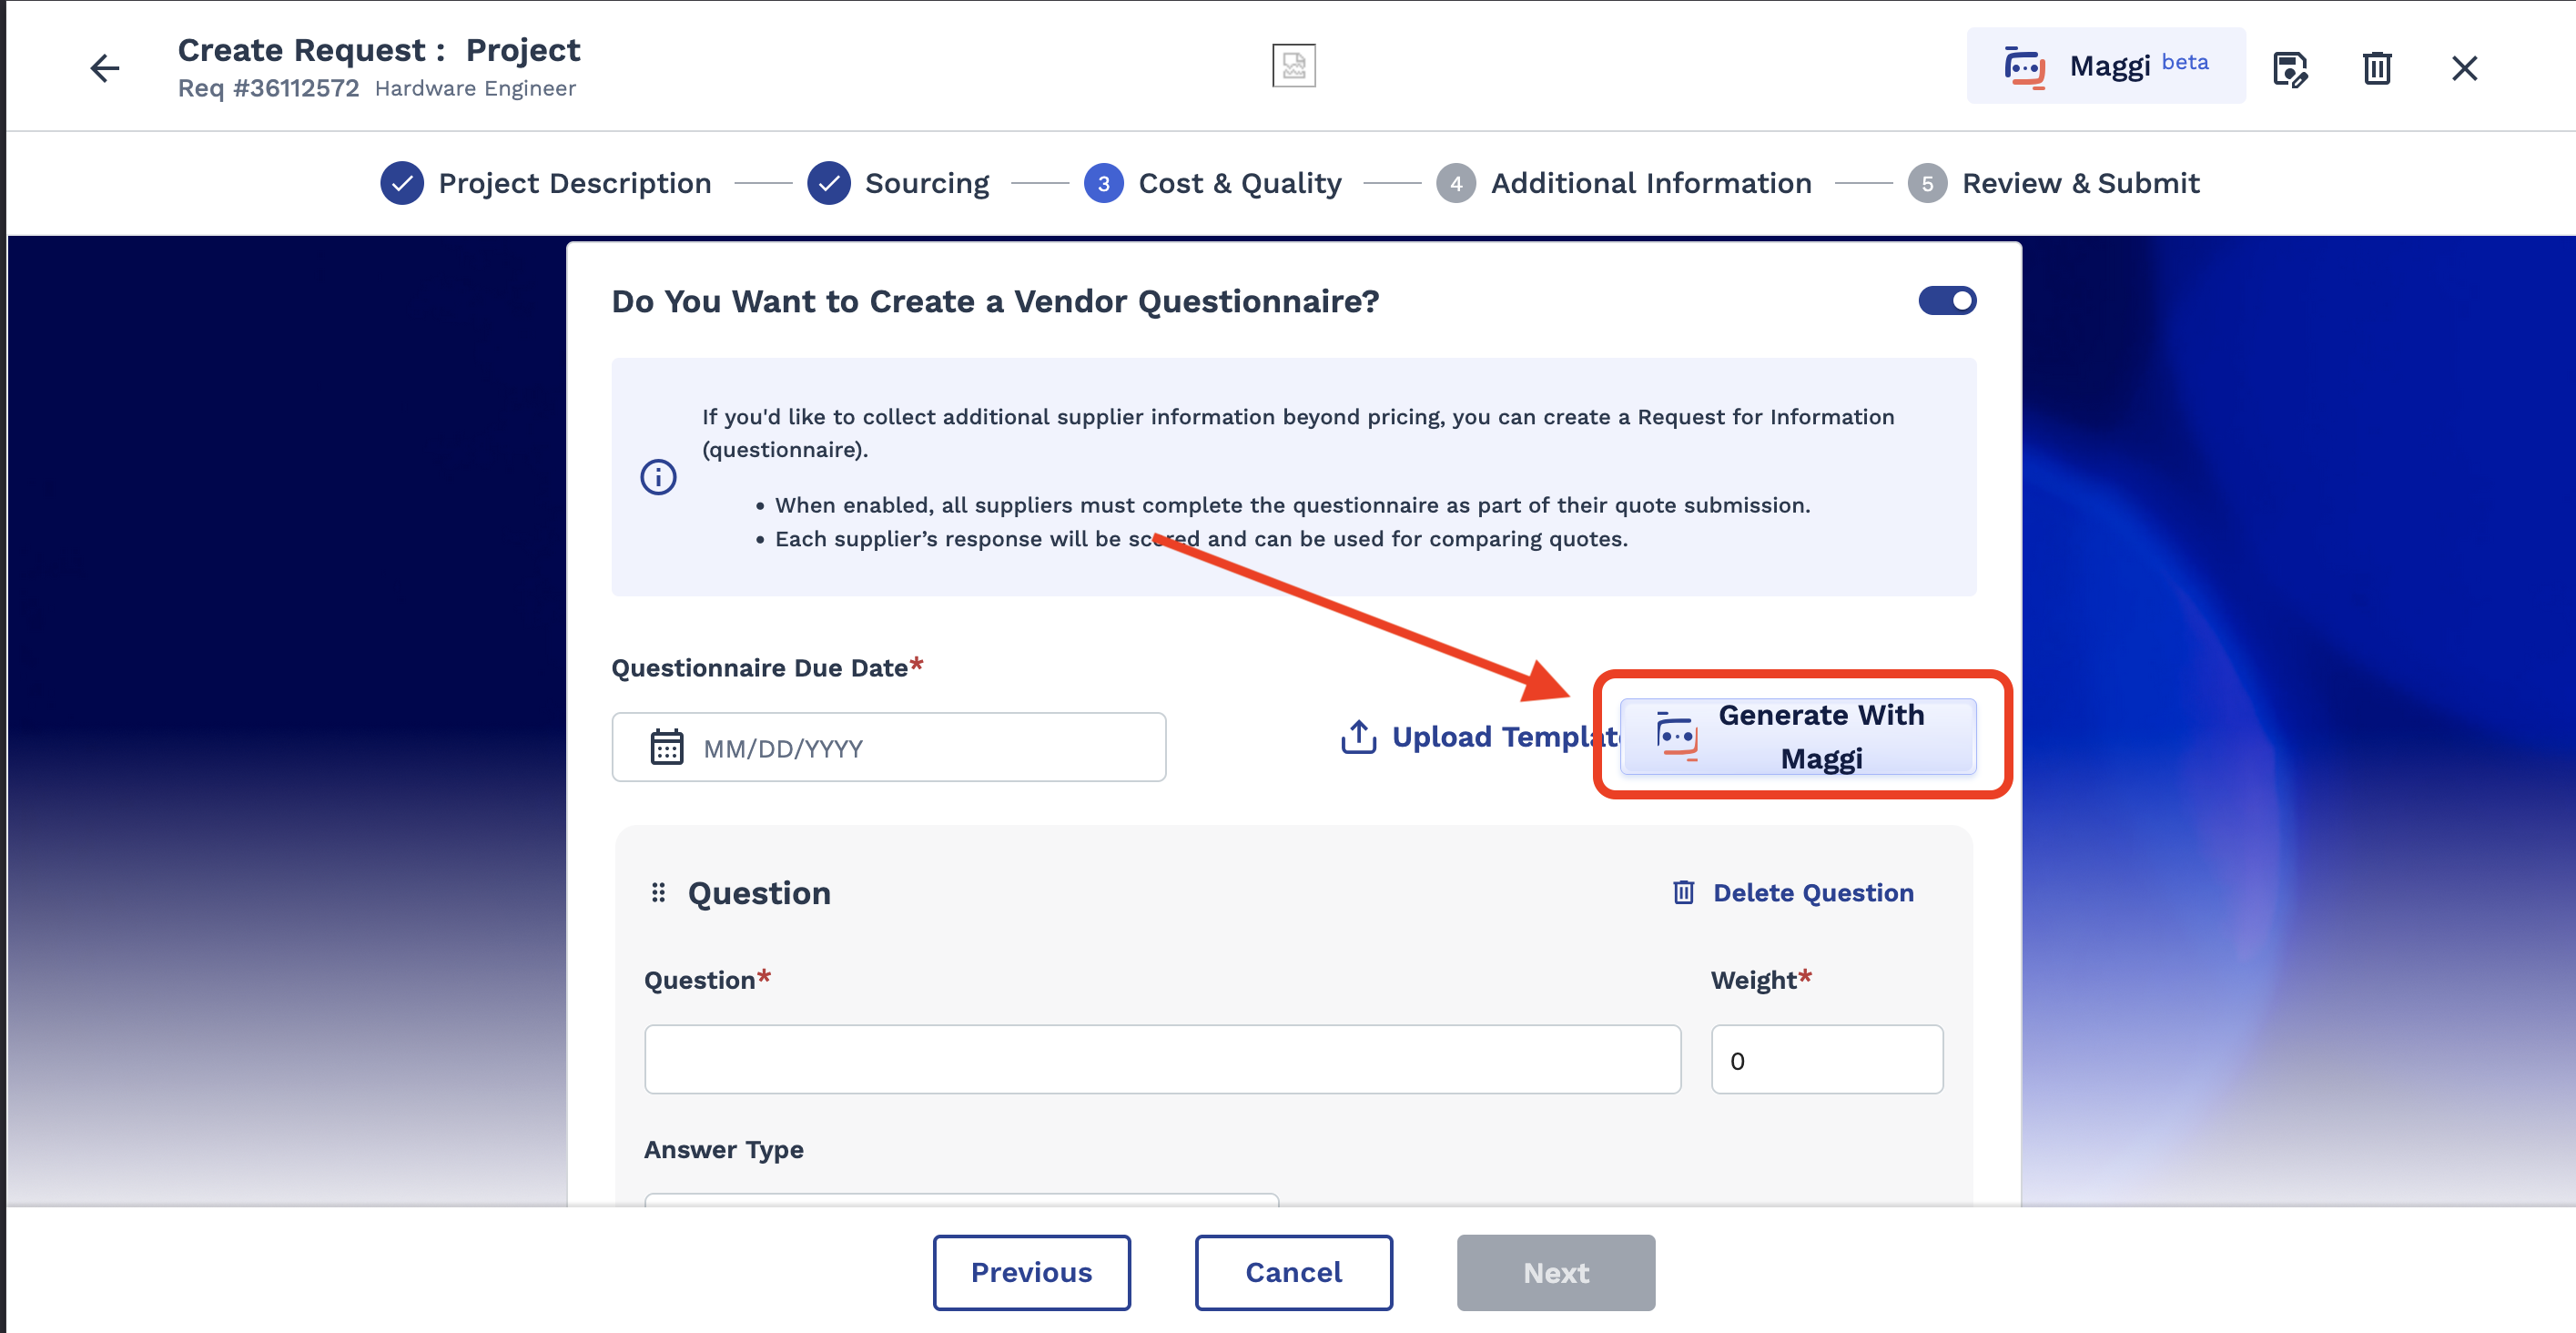Disable the Vendor Questionnaire toggle
Screen dimensions: 2576x1333
click(x=1946, y=301)
